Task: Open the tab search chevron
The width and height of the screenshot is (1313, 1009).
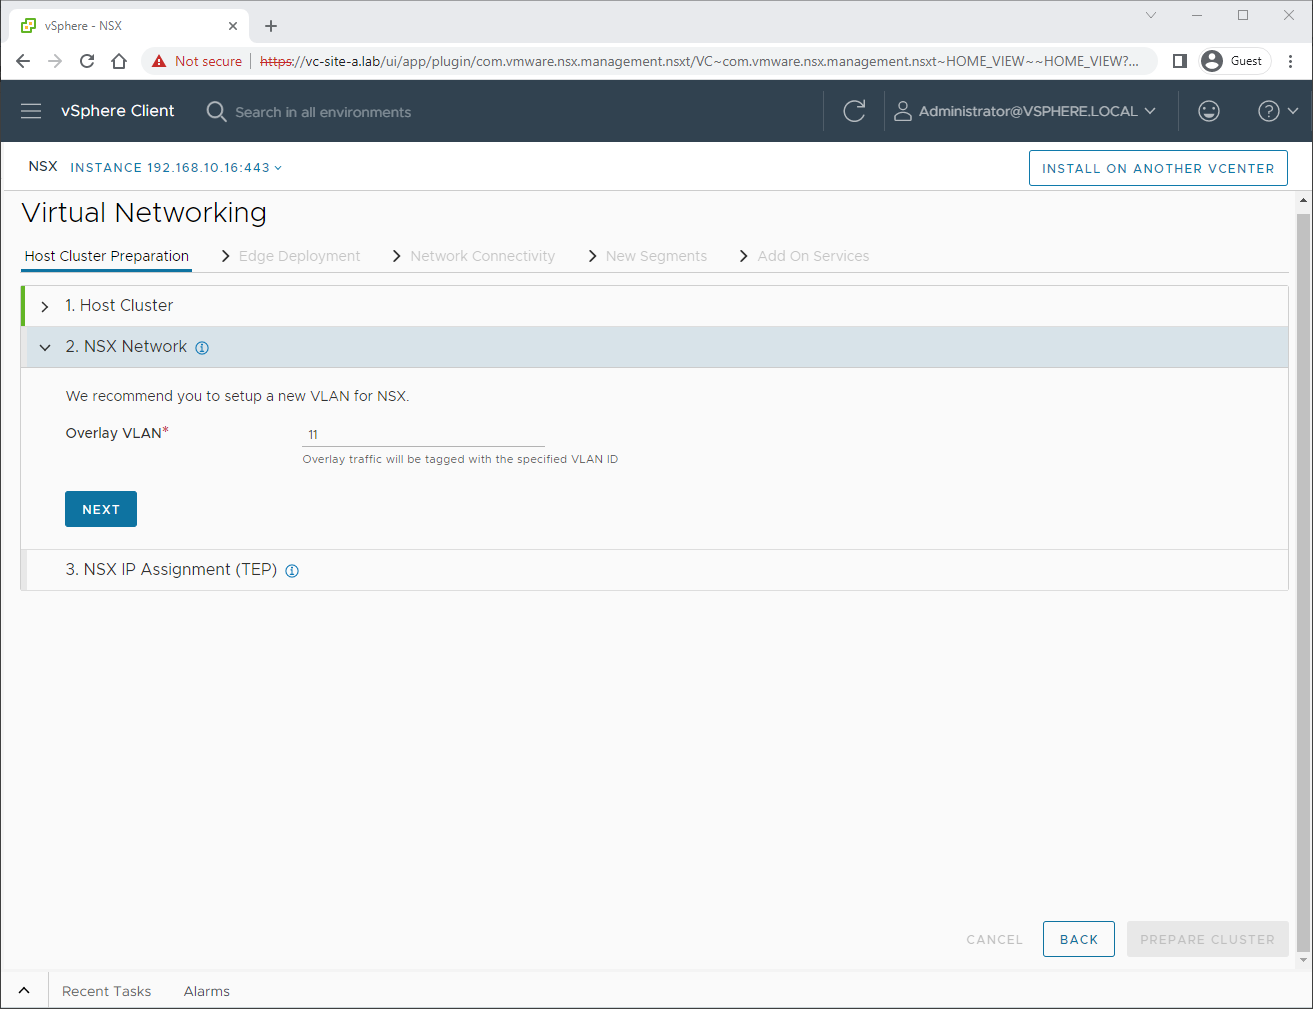Action: pyautogui.click(x=1151, y=15)
